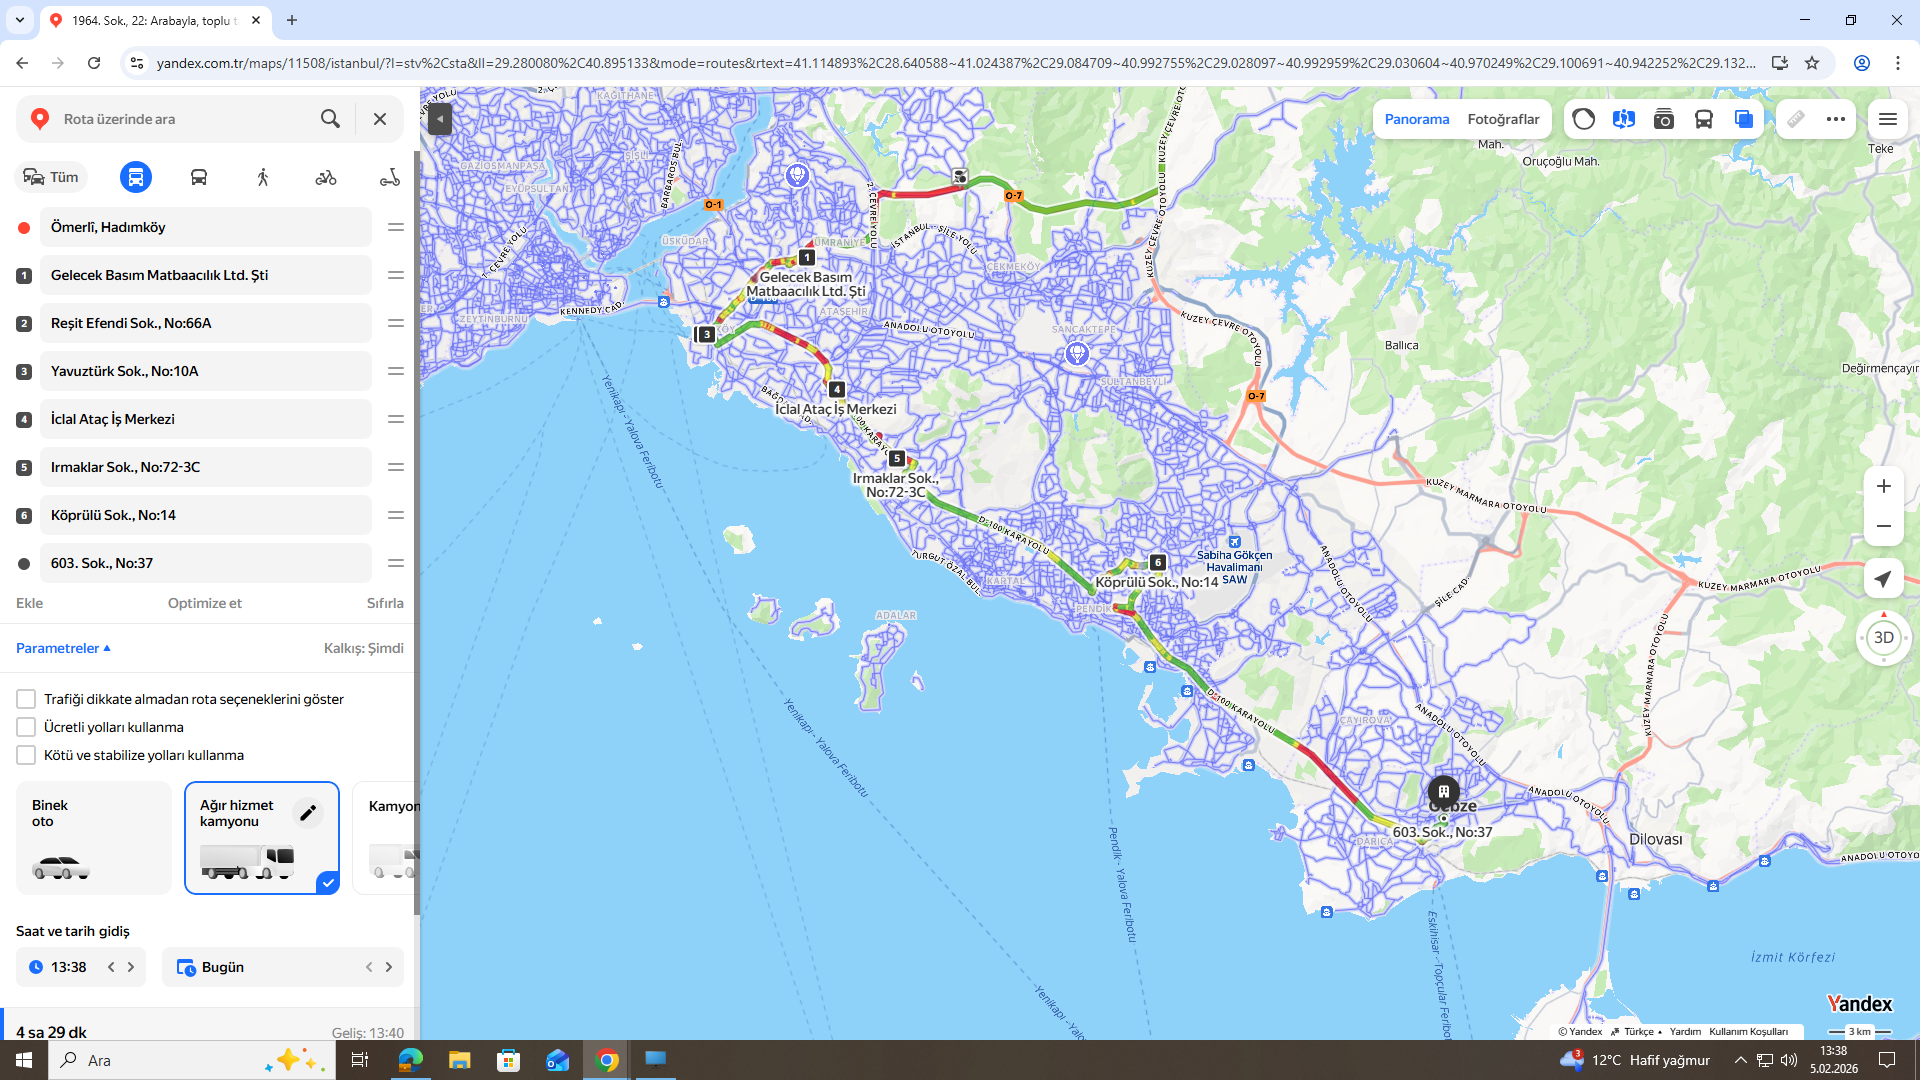Switch to the Panorama tab
The width and height of the screenshot is (1920, 1080).
pyautogui.click(x=1417, y=119)
